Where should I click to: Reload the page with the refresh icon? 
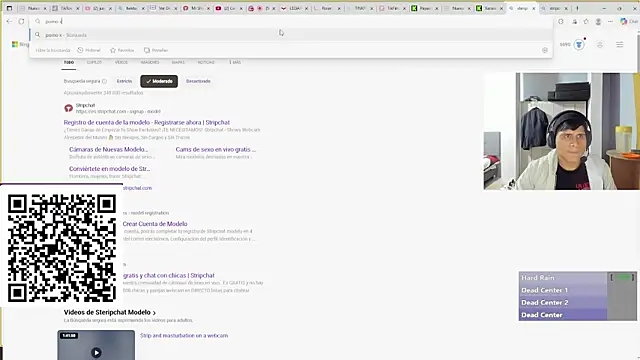[x=21, y=21]
